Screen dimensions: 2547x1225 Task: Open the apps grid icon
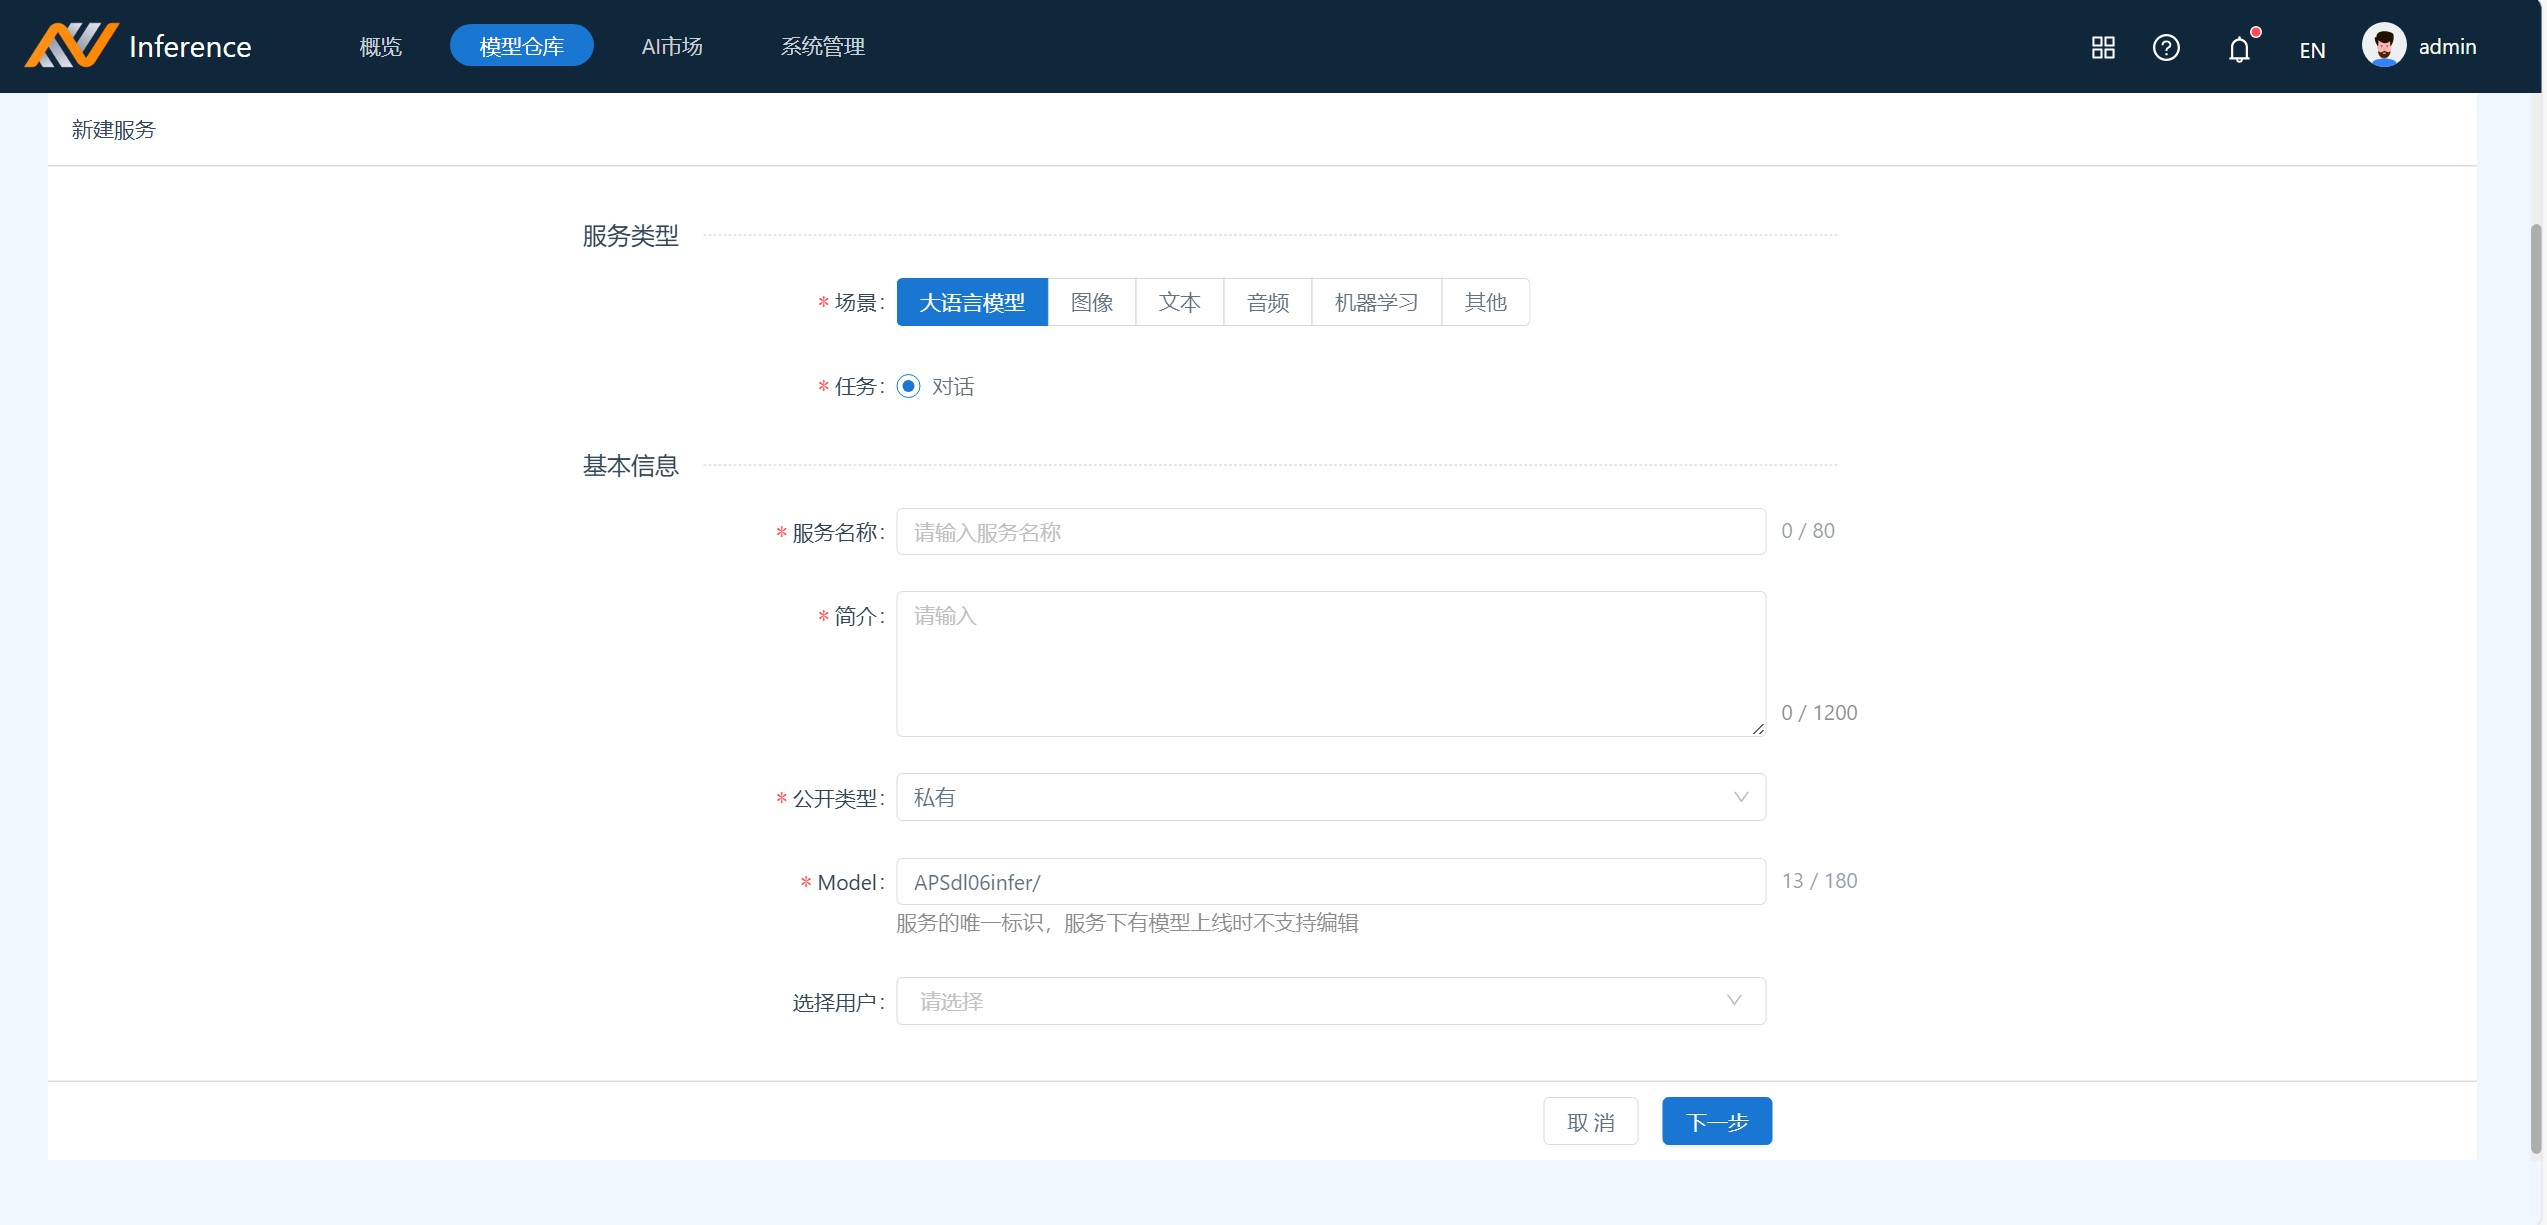click(2102, 47)
